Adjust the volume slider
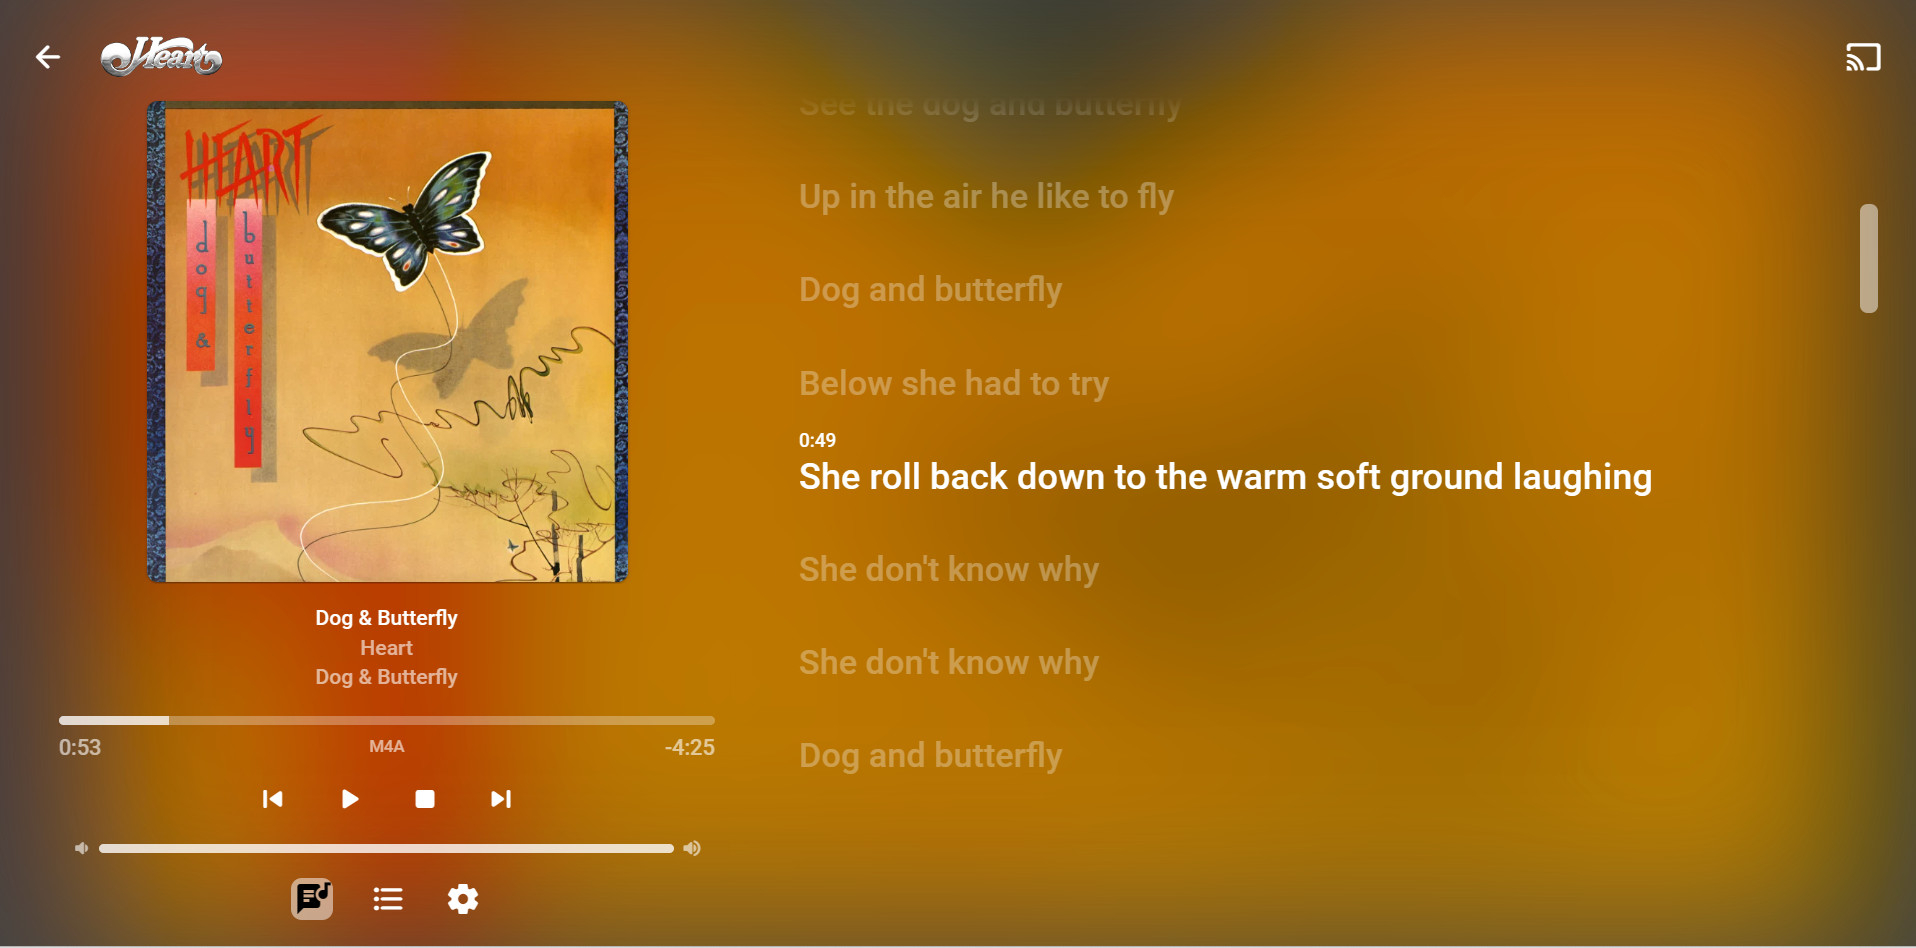The height and width of the screenshot is (948, 1916). pyautogui.click(x=386, y=848)
